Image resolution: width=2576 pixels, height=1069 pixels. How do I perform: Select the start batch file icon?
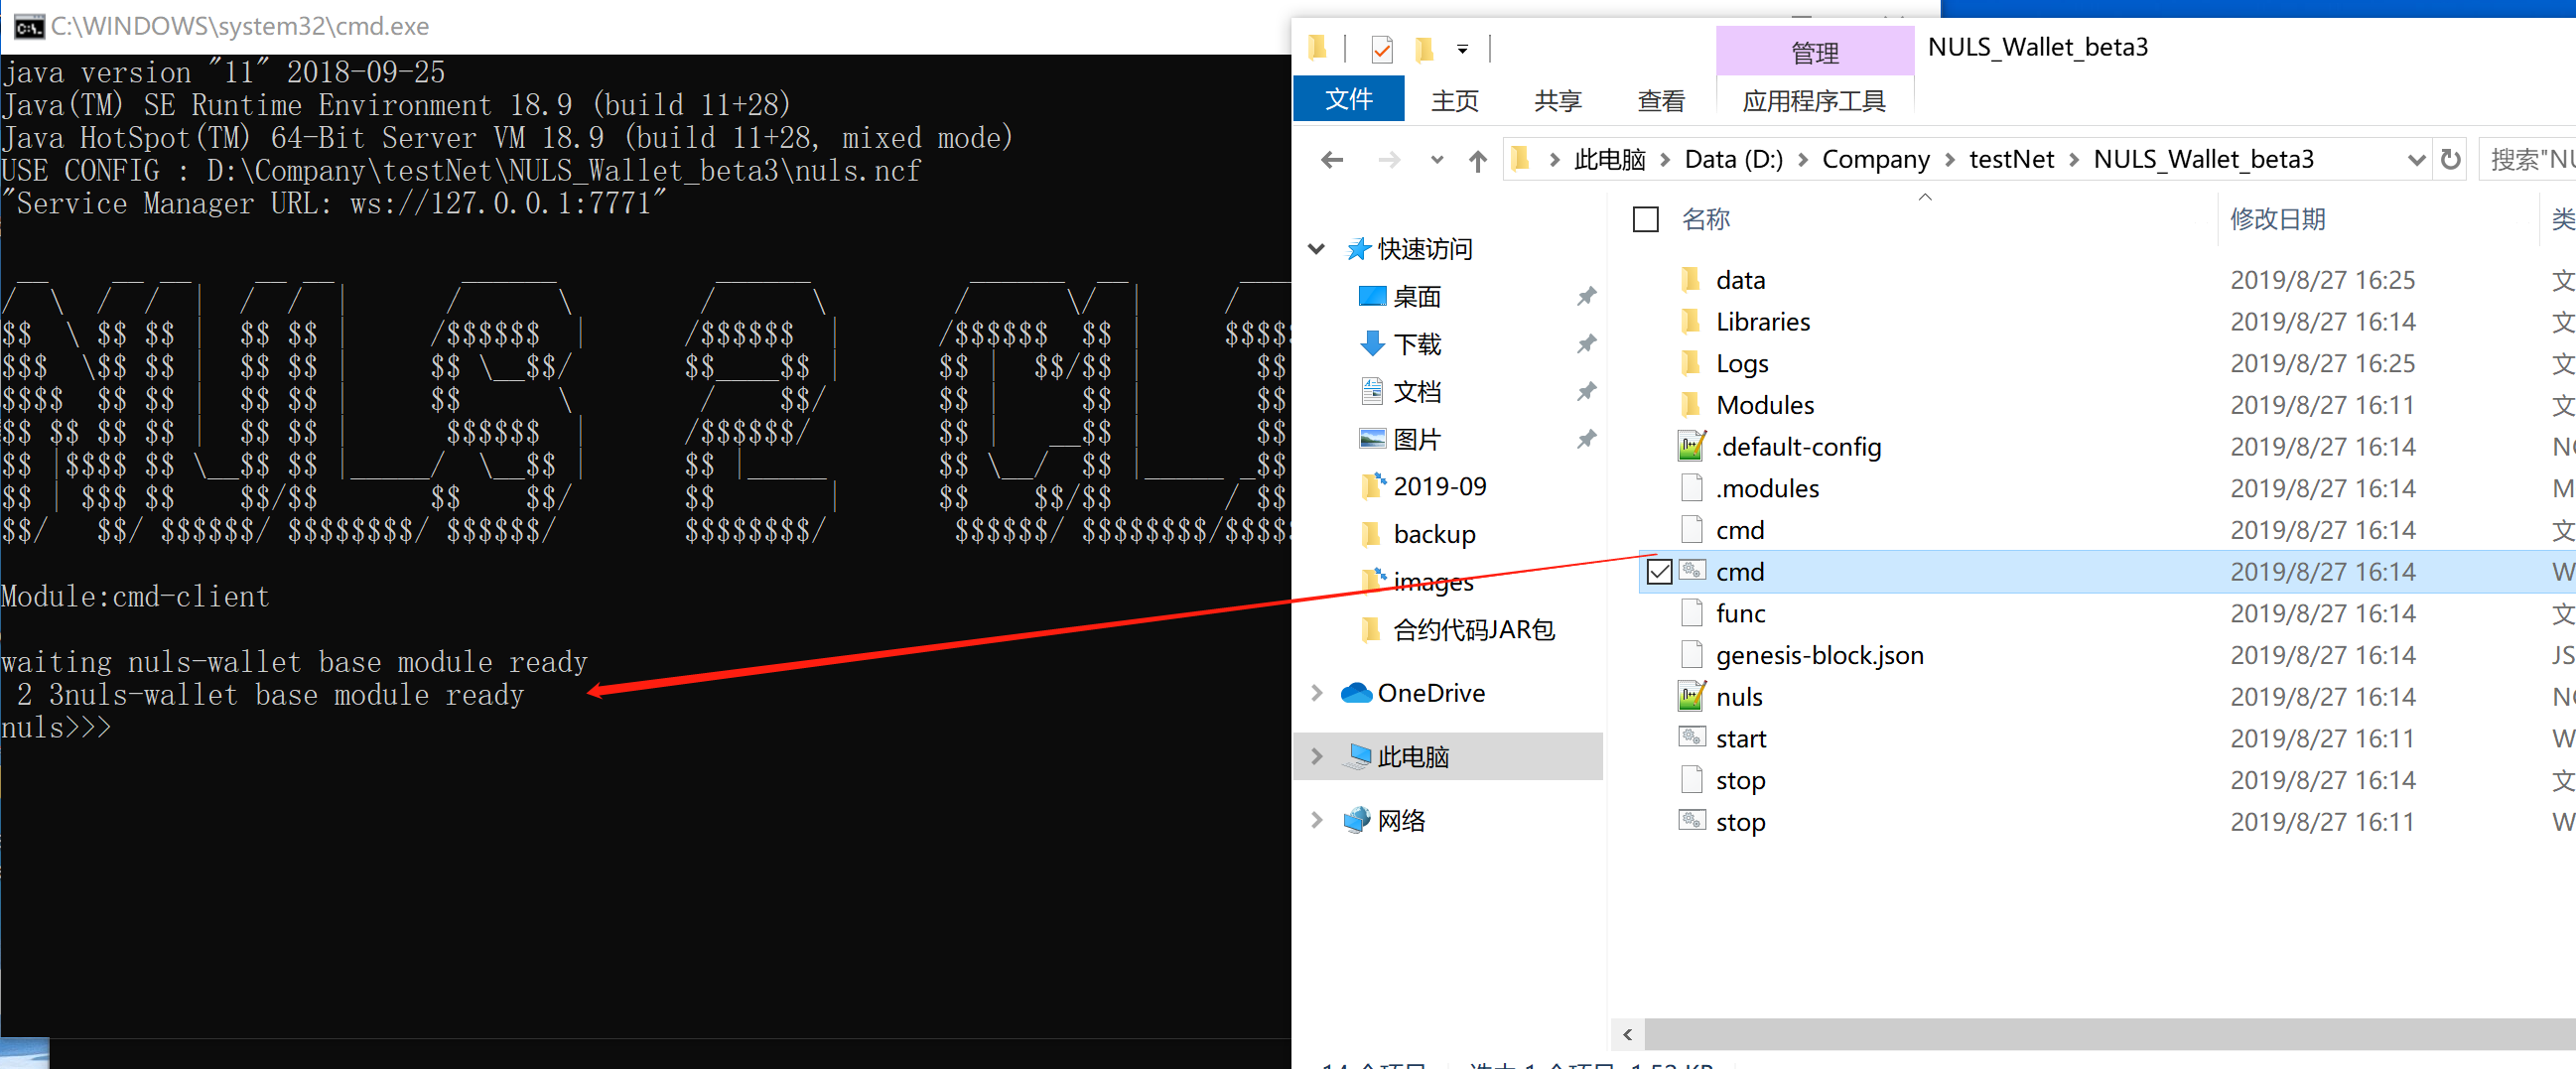(x=1691, y=738)
